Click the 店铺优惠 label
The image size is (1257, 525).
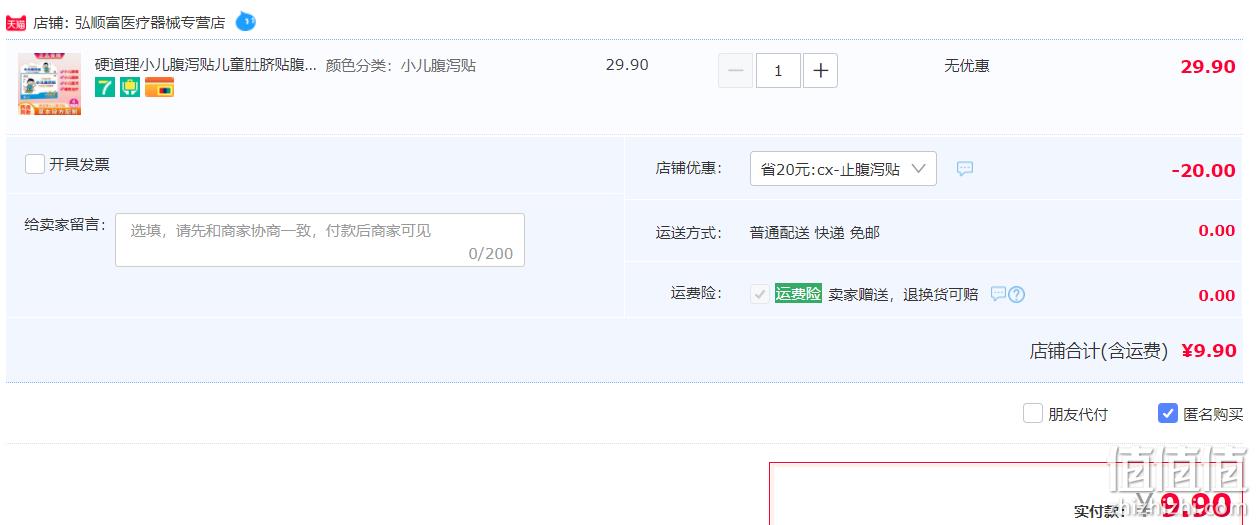point(689,169)
